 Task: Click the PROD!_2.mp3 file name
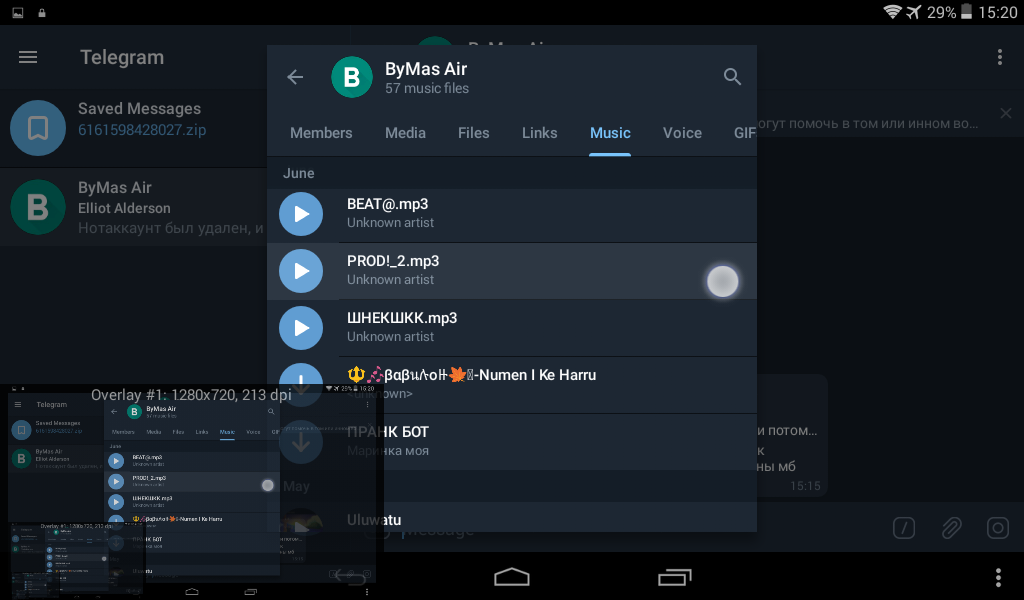[392, 261]
